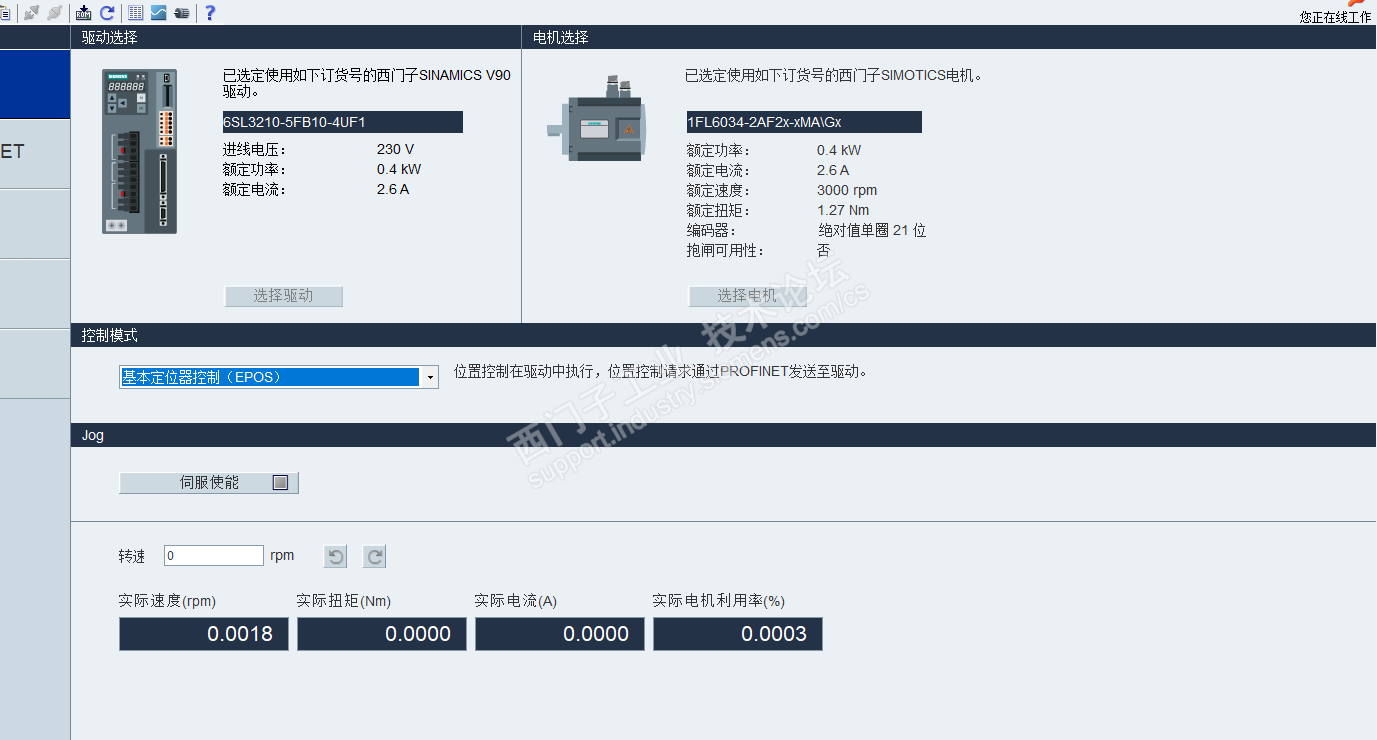Click the motor's 0.4 kW rated power value
1377x740 pixels.
point(839,151)
